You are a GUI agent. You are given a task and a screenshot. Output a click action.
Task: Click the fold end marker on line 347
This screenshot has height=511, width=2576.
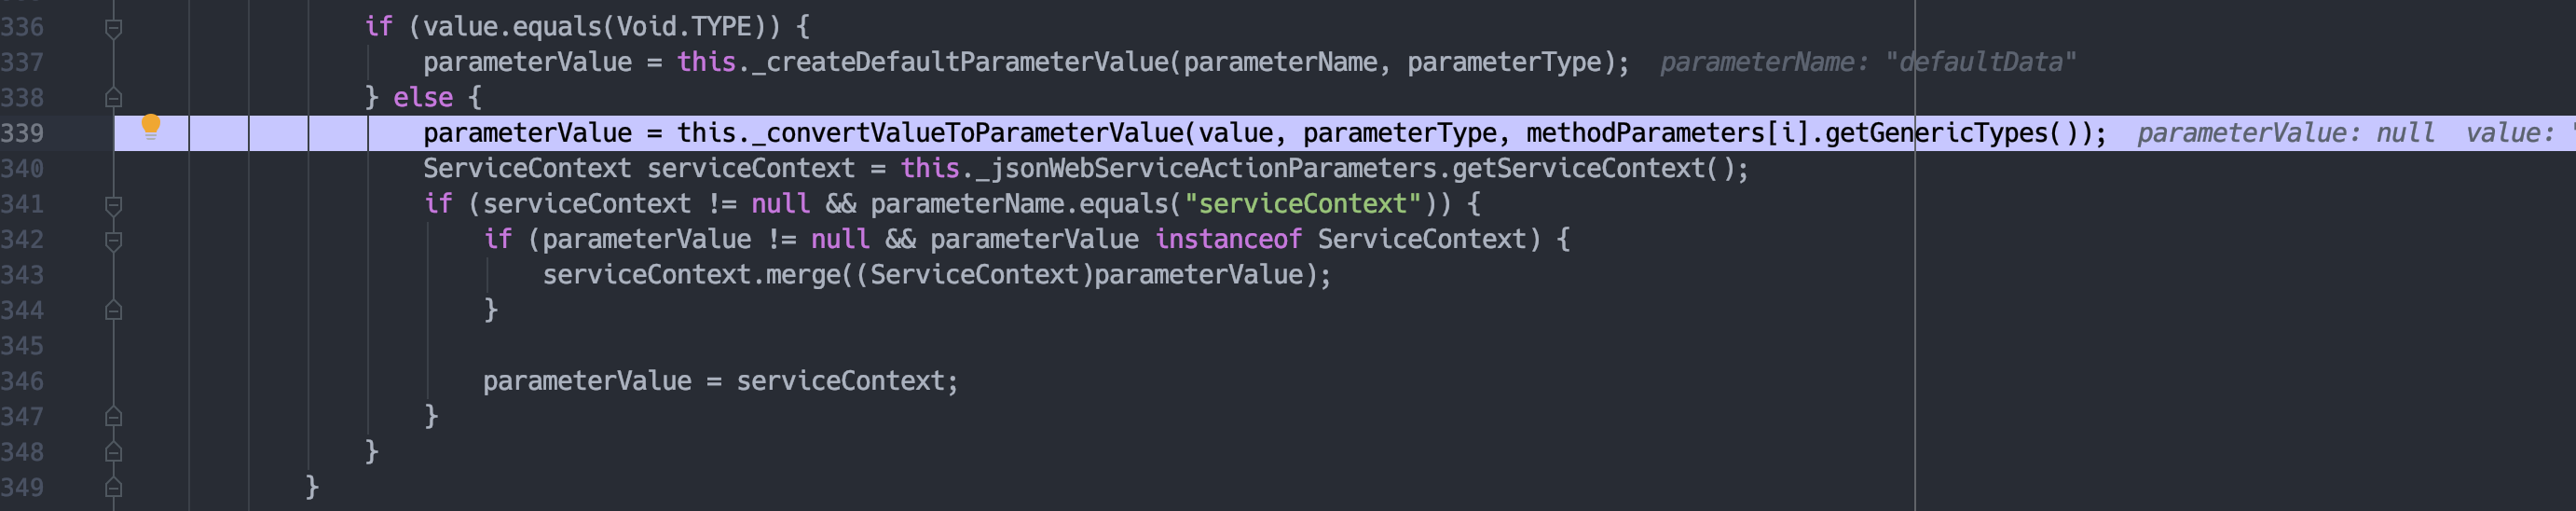click(114, 417)
